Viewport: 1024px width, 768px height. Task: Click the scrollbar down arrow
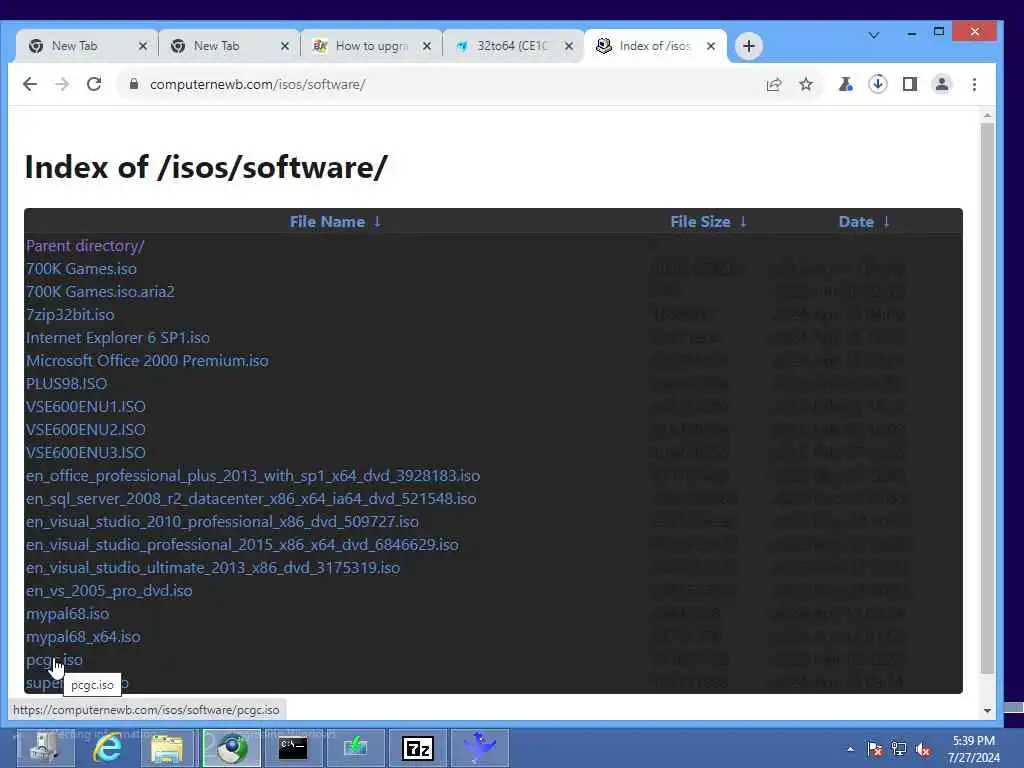987,710
